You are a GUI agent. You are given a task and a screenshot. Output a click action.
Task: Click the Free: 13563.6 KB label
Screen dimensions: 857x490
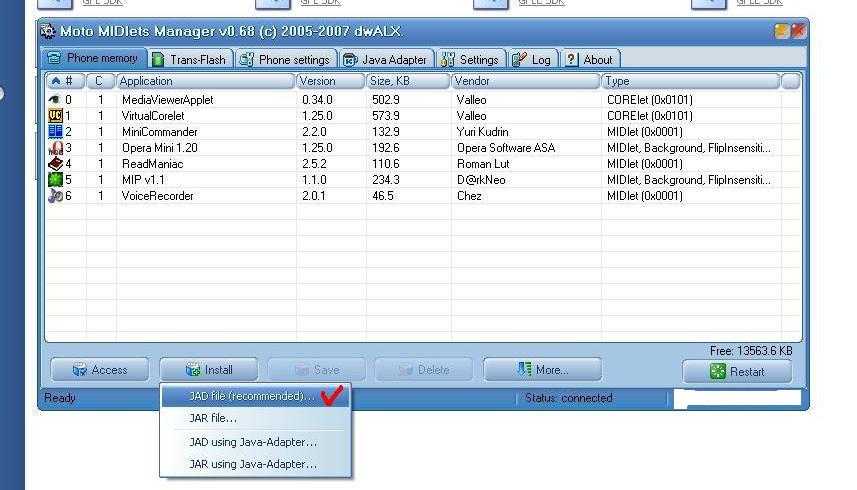point(751,351)
